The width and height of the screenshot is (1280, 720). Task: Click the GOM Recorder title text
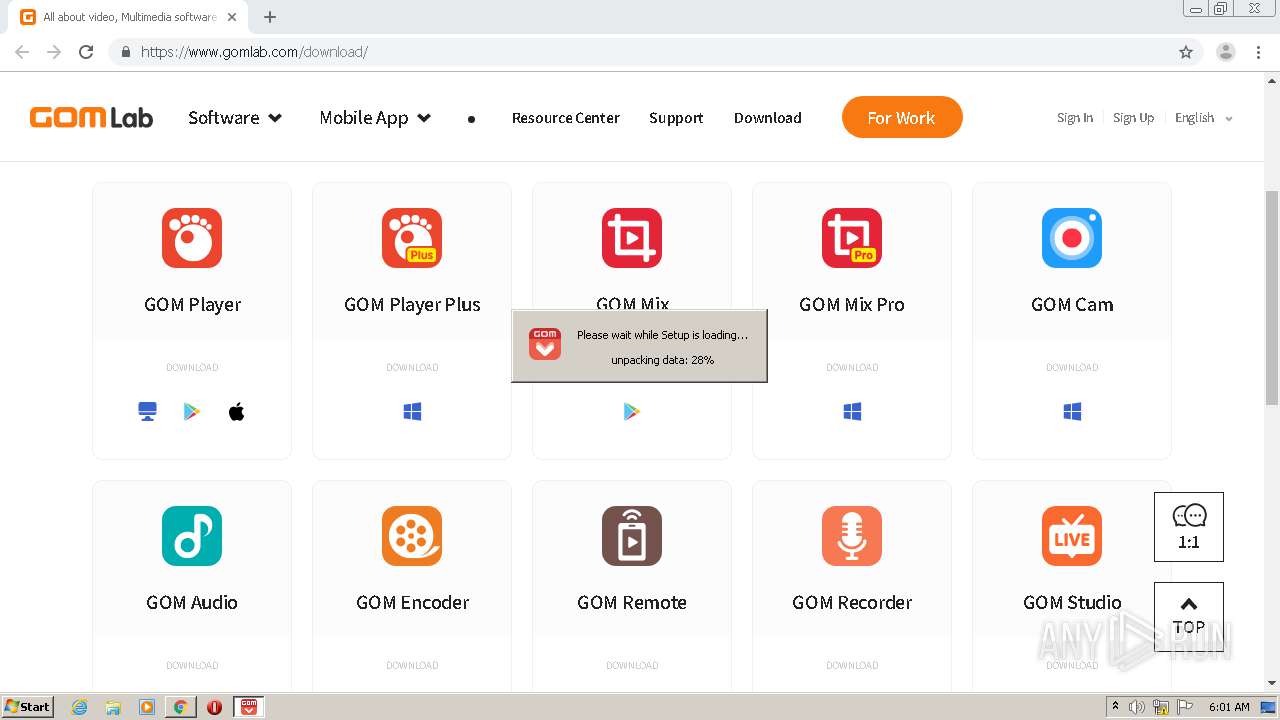(852, 602)
